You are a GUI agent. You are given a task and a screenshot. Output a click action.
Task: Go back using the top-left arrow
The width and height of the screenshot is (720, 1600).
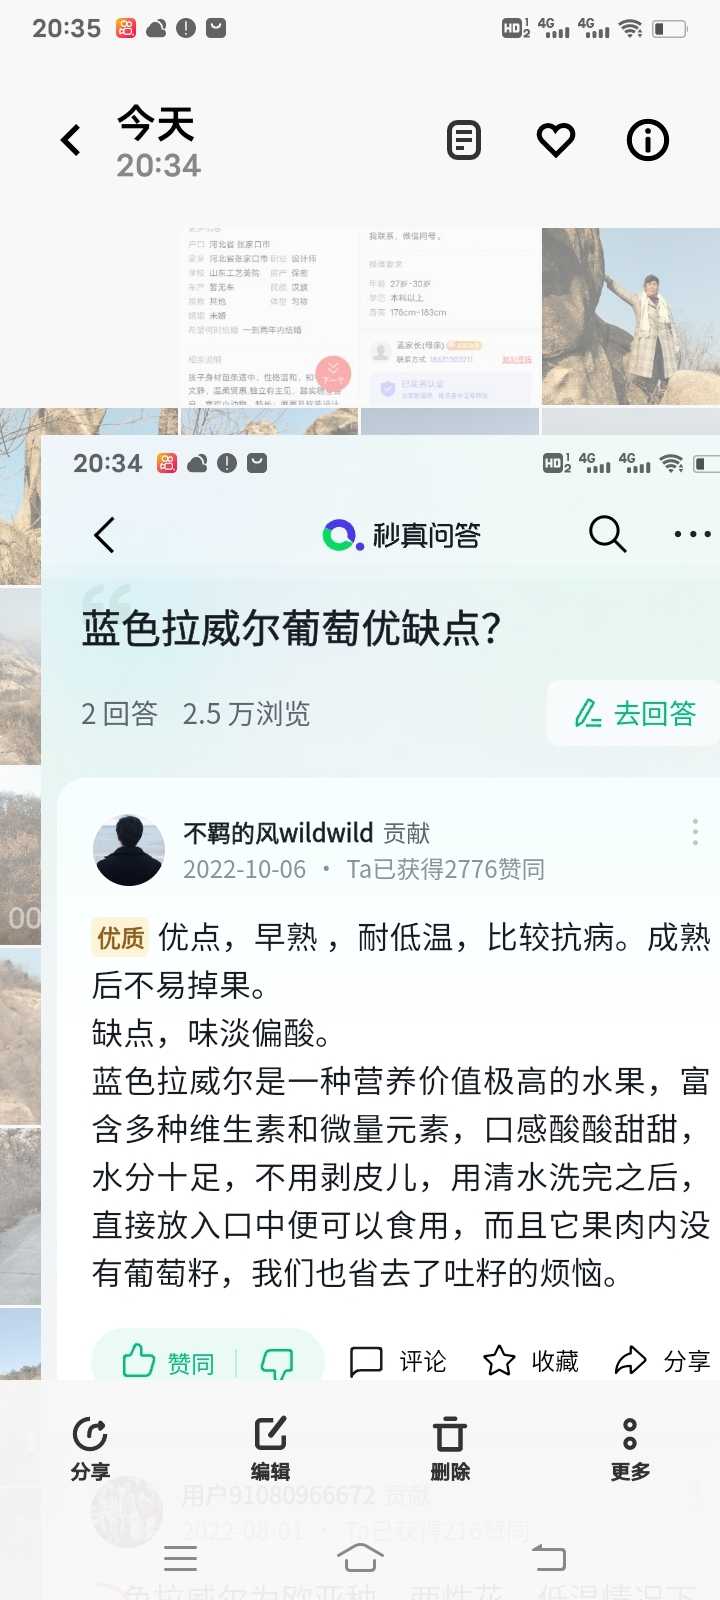71,140
